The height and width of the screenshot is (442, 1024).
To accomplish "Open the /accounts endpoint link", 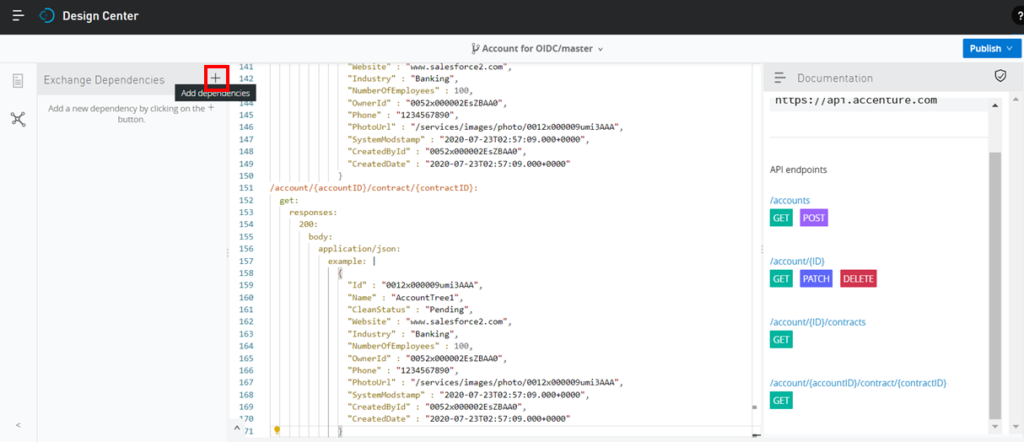I will coord(790,200).
